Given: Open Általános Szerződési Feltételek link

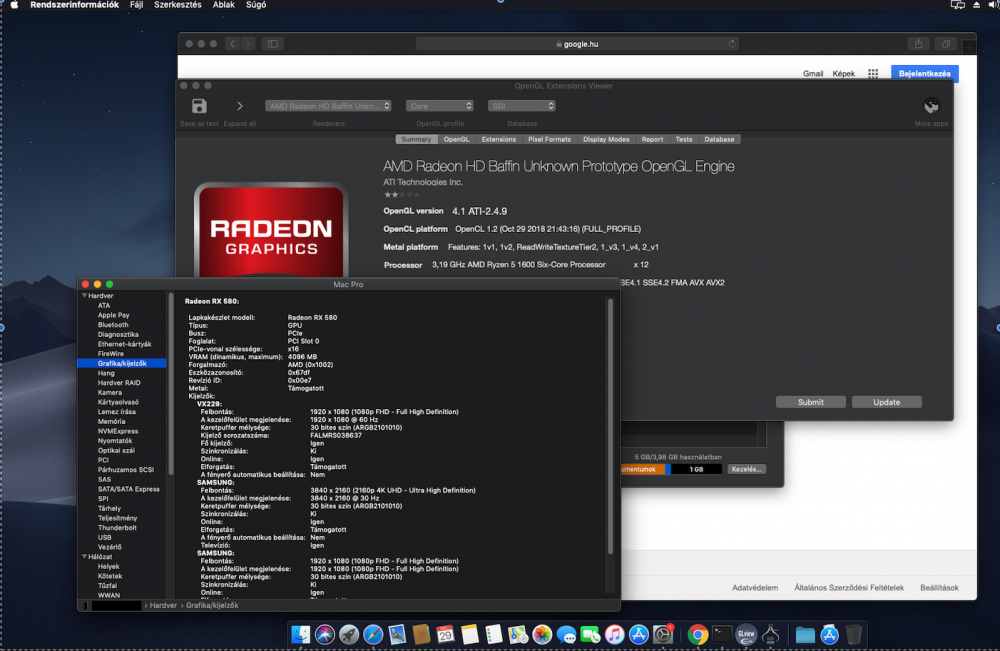Looking at the screenshot, I should click(x=849, y=588).
